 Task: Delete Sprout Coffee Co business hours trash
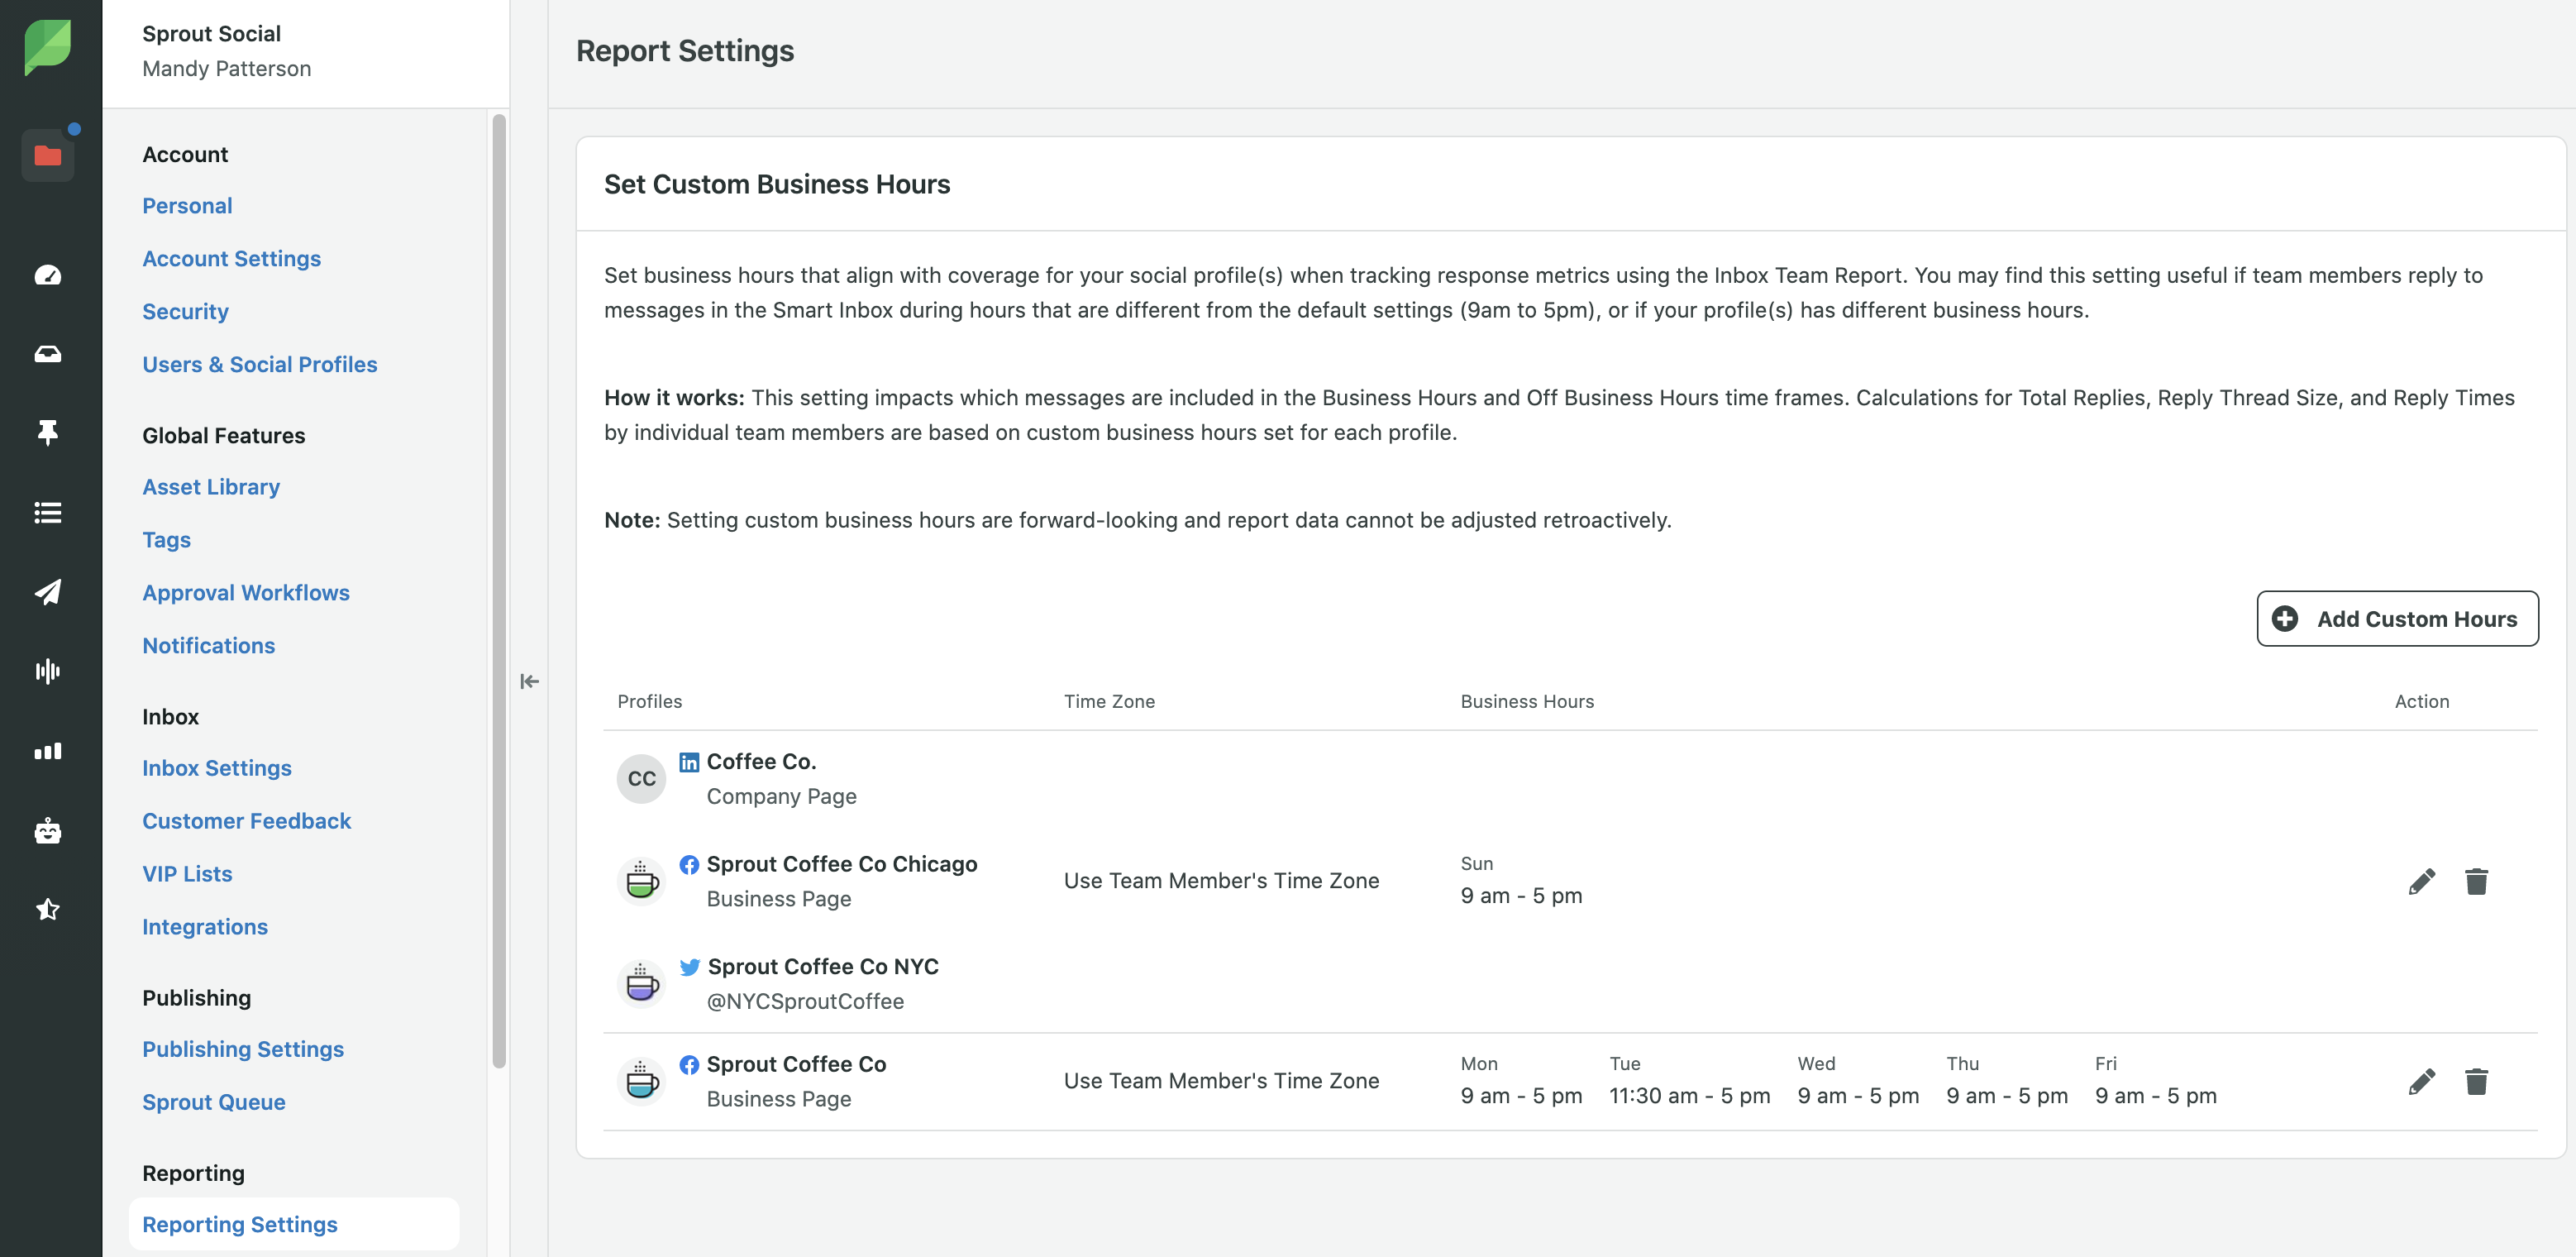(x=2476, y=1081)
